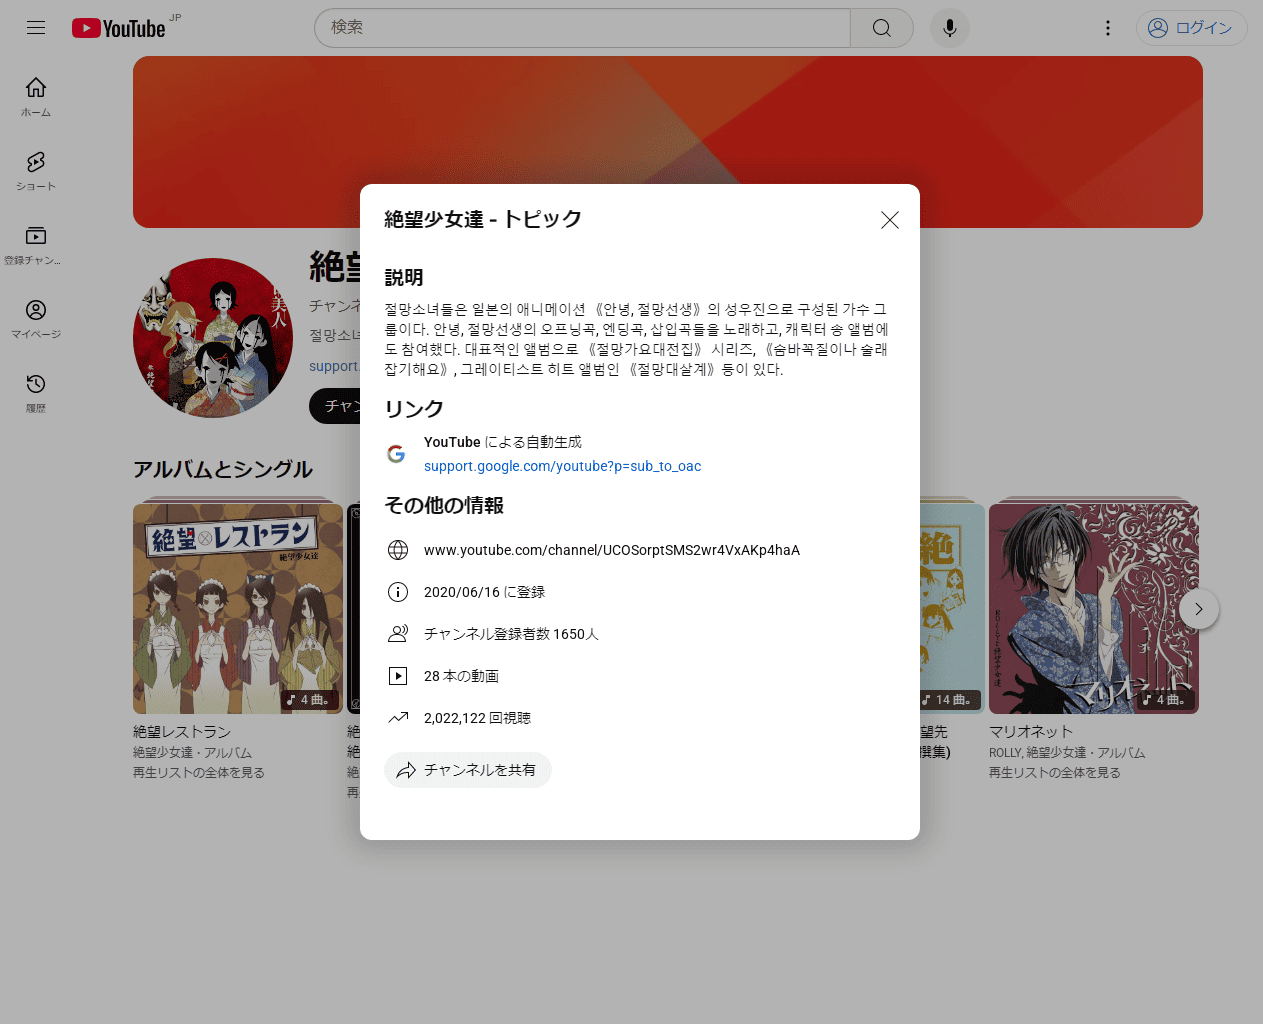1263x1024 pixels.
Task: Open マイページ in the sidebar
Action: (x=36, y=318)
